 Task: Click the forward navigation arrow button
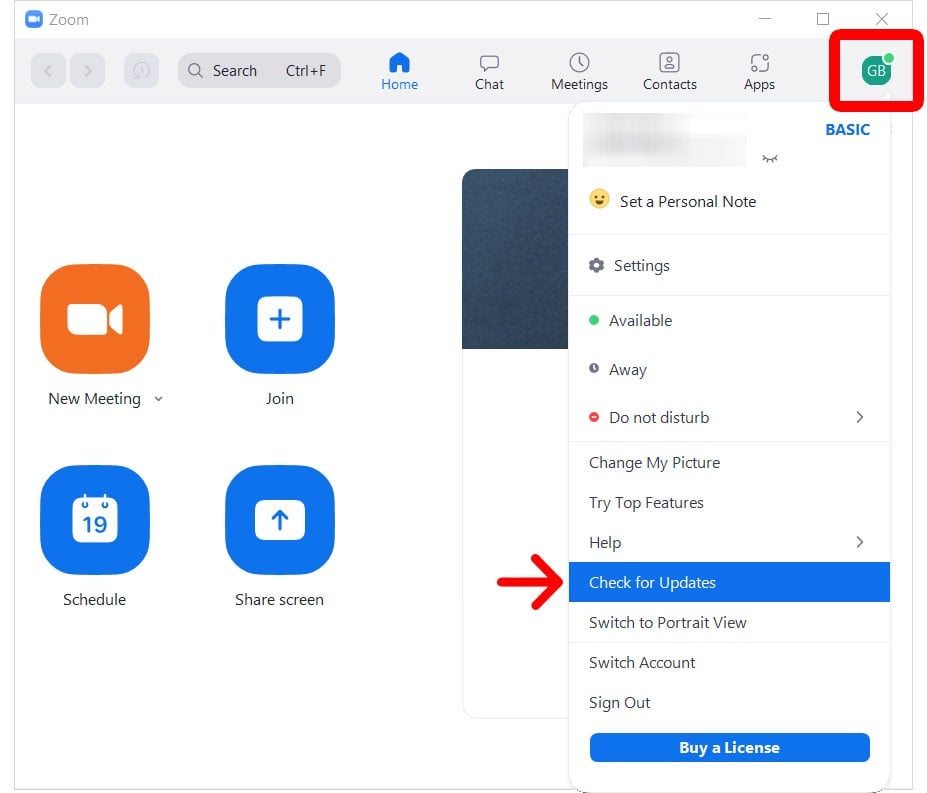coord(88,71)
